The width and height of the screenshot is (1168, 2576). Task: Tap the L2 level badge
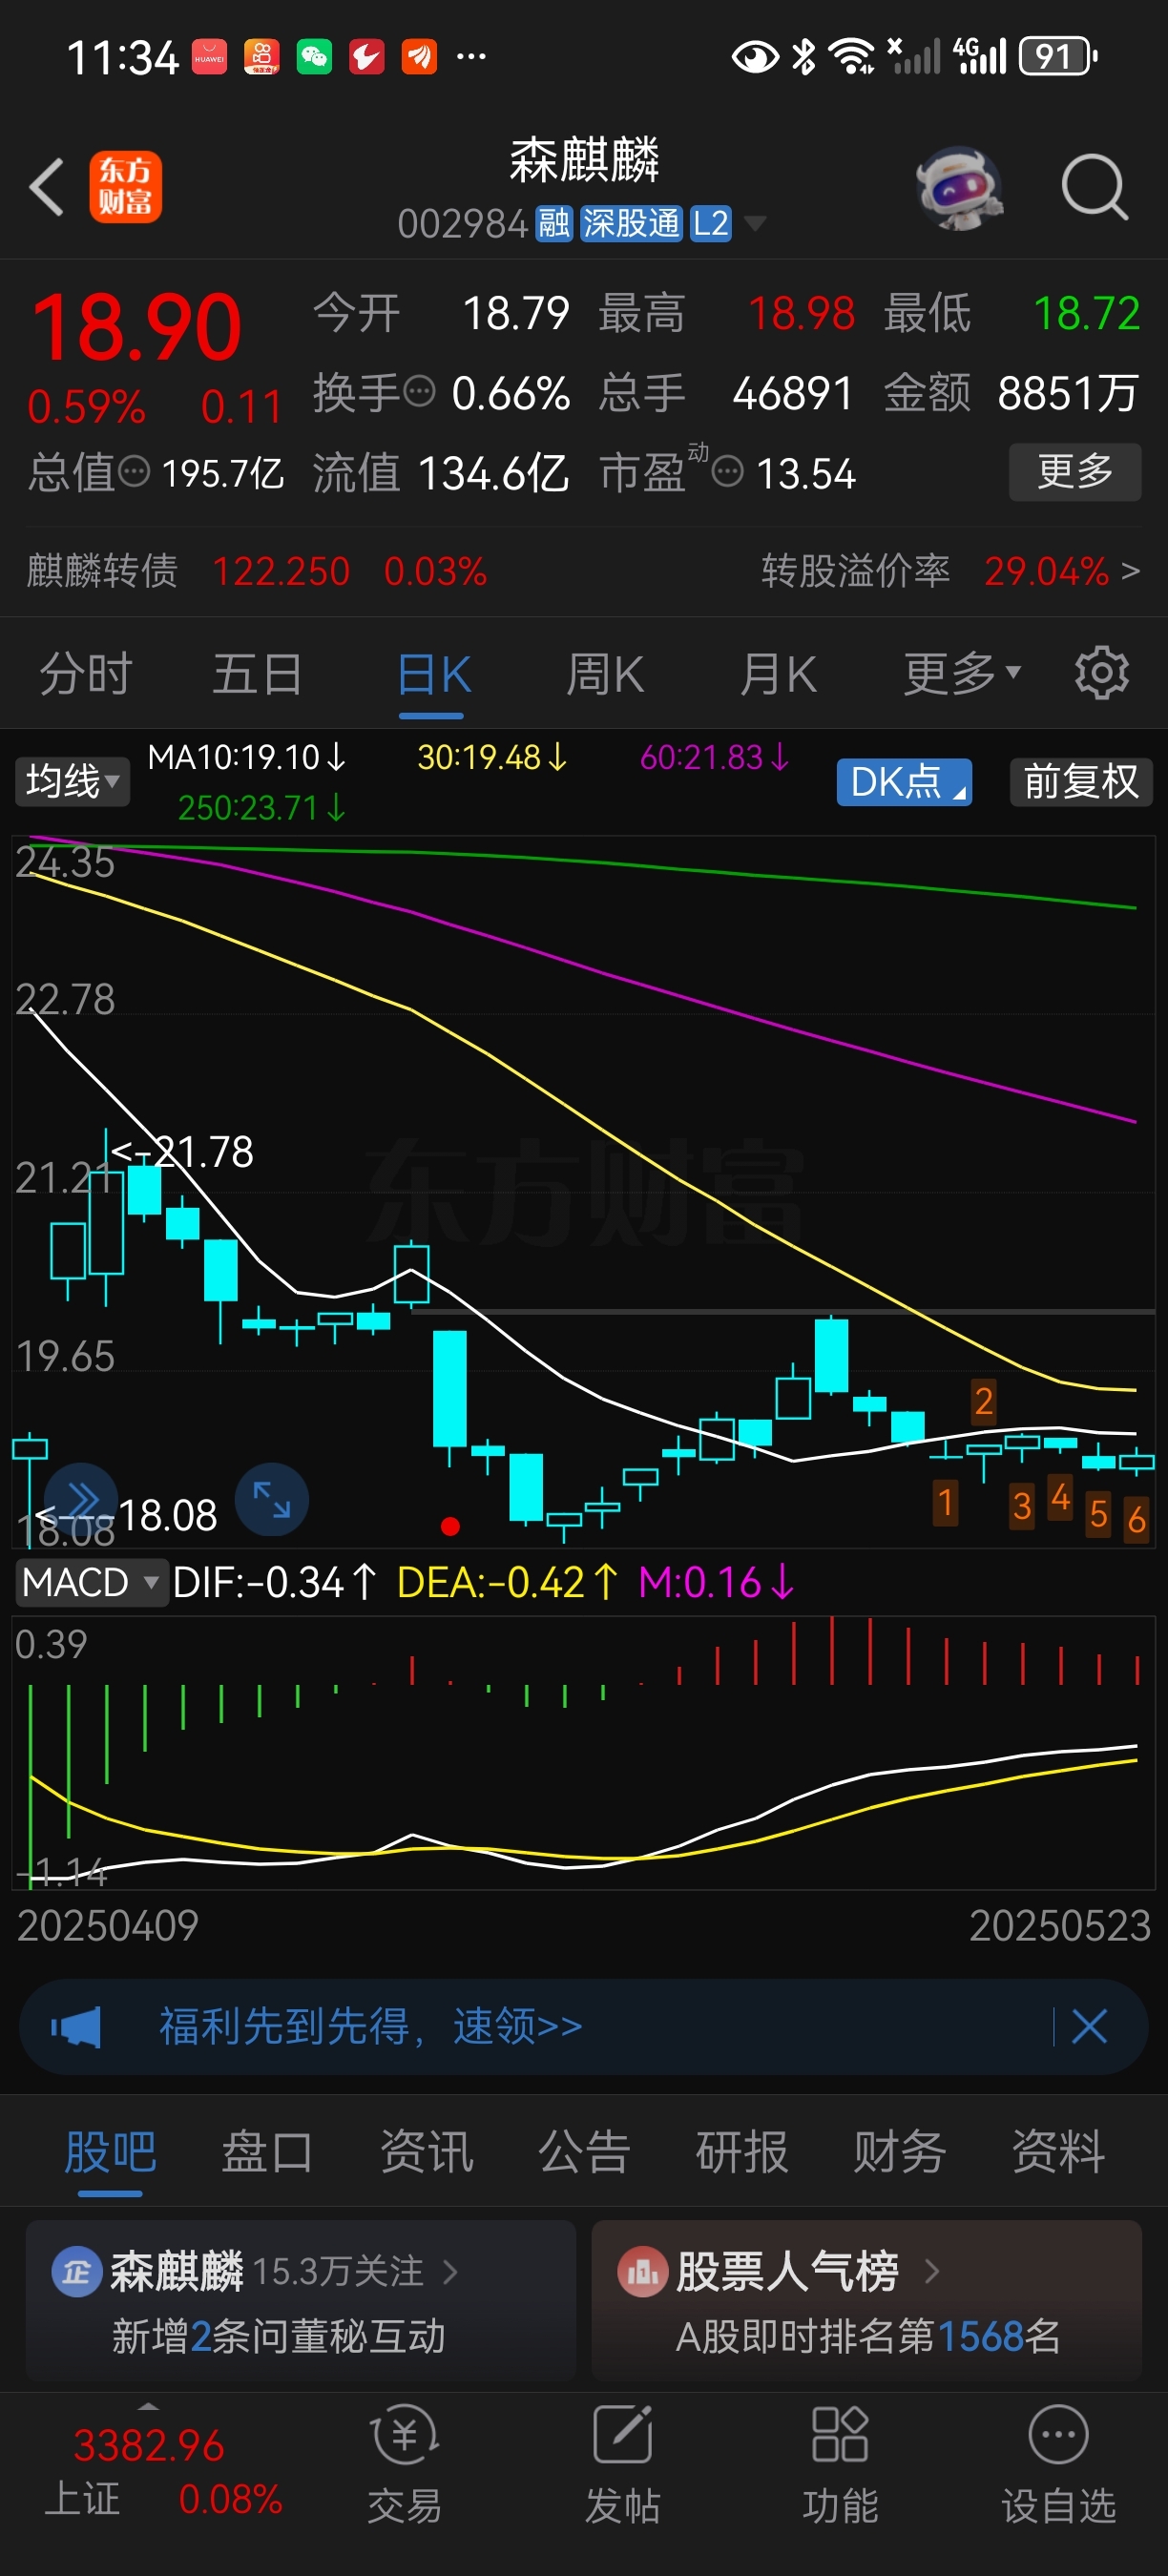point(711,223)
